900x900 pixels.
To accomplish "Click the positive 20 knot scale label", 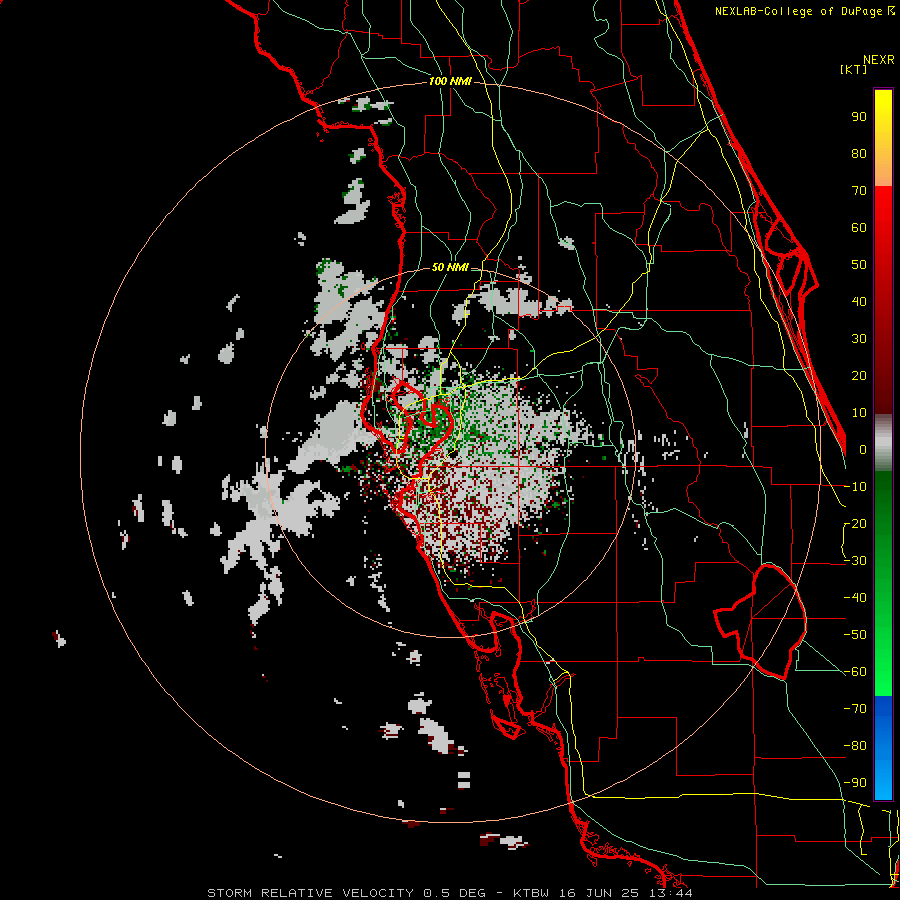I will 859,376.
